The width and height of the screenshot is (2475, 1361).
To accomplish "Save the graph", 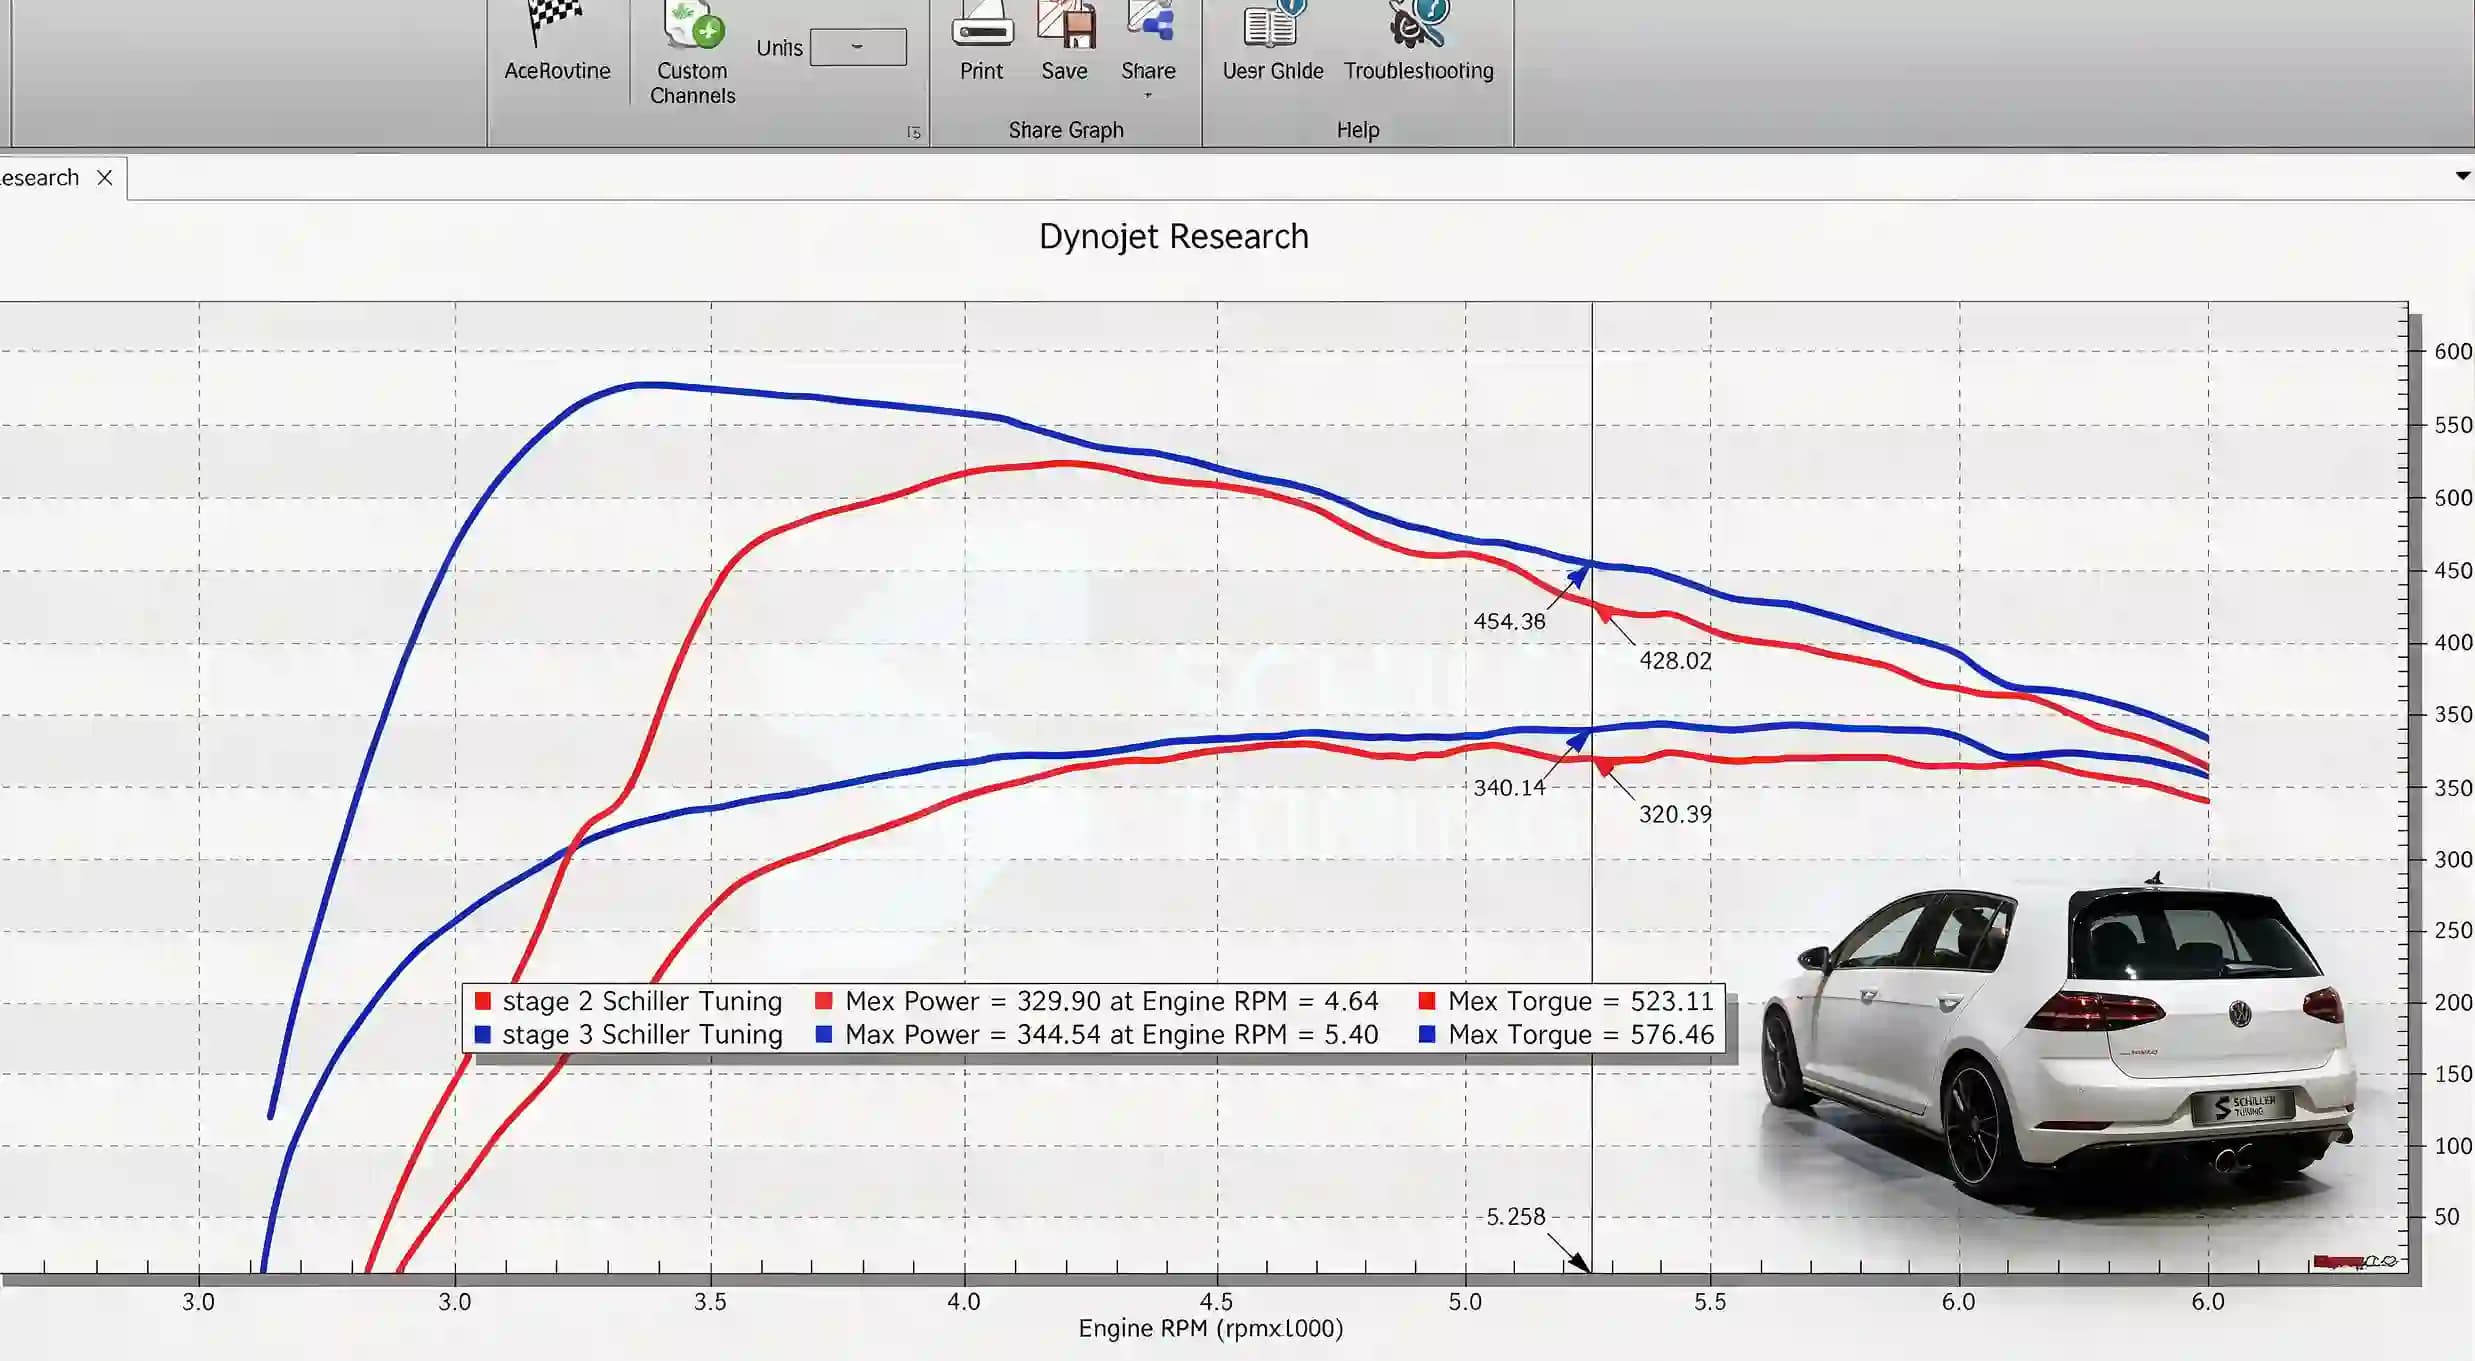I will tap(1064, 42).
